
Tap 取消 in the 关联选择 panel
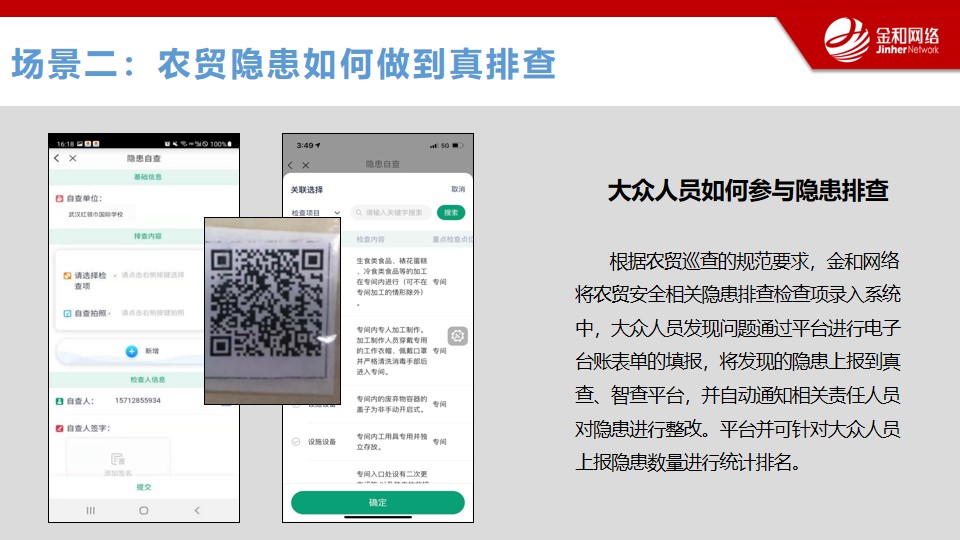[x=458, y=189]
